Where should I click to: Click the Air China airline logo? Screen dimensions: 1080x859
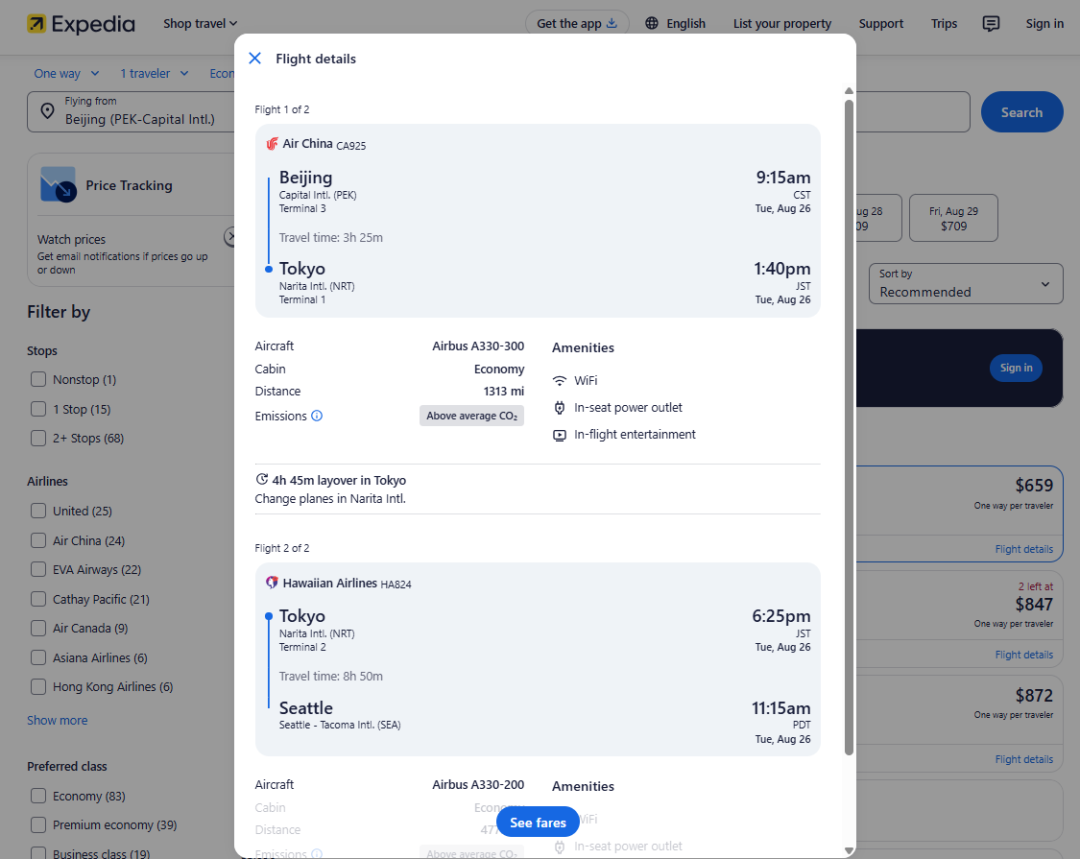coord(272,143)
